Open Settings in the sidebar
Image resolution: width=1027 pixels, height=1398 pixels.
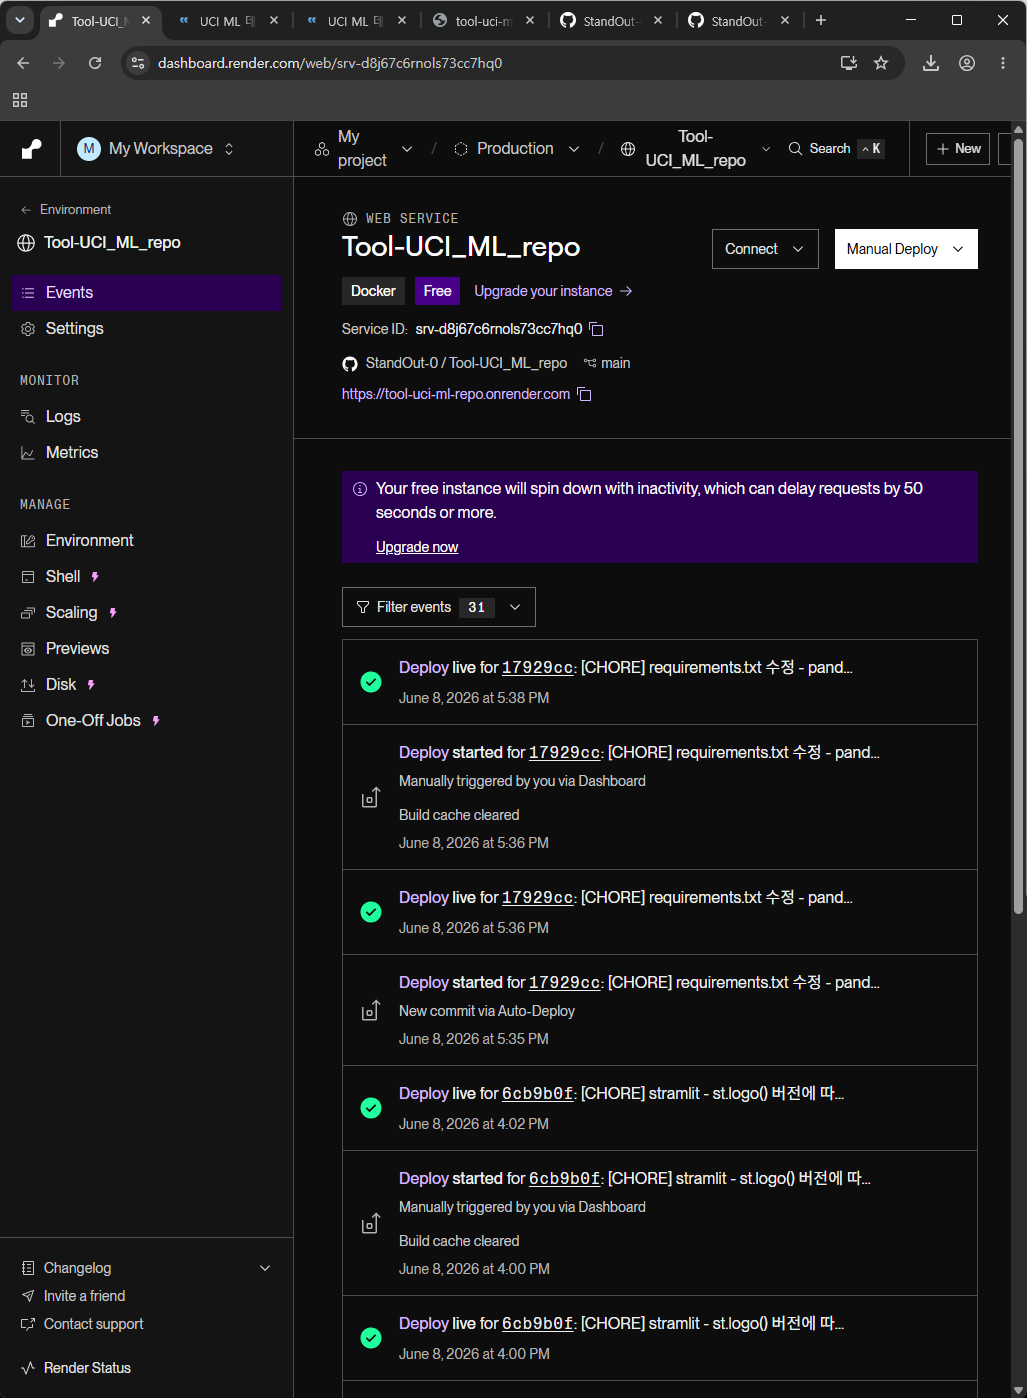pyautogui.click(x=146, y=329)
